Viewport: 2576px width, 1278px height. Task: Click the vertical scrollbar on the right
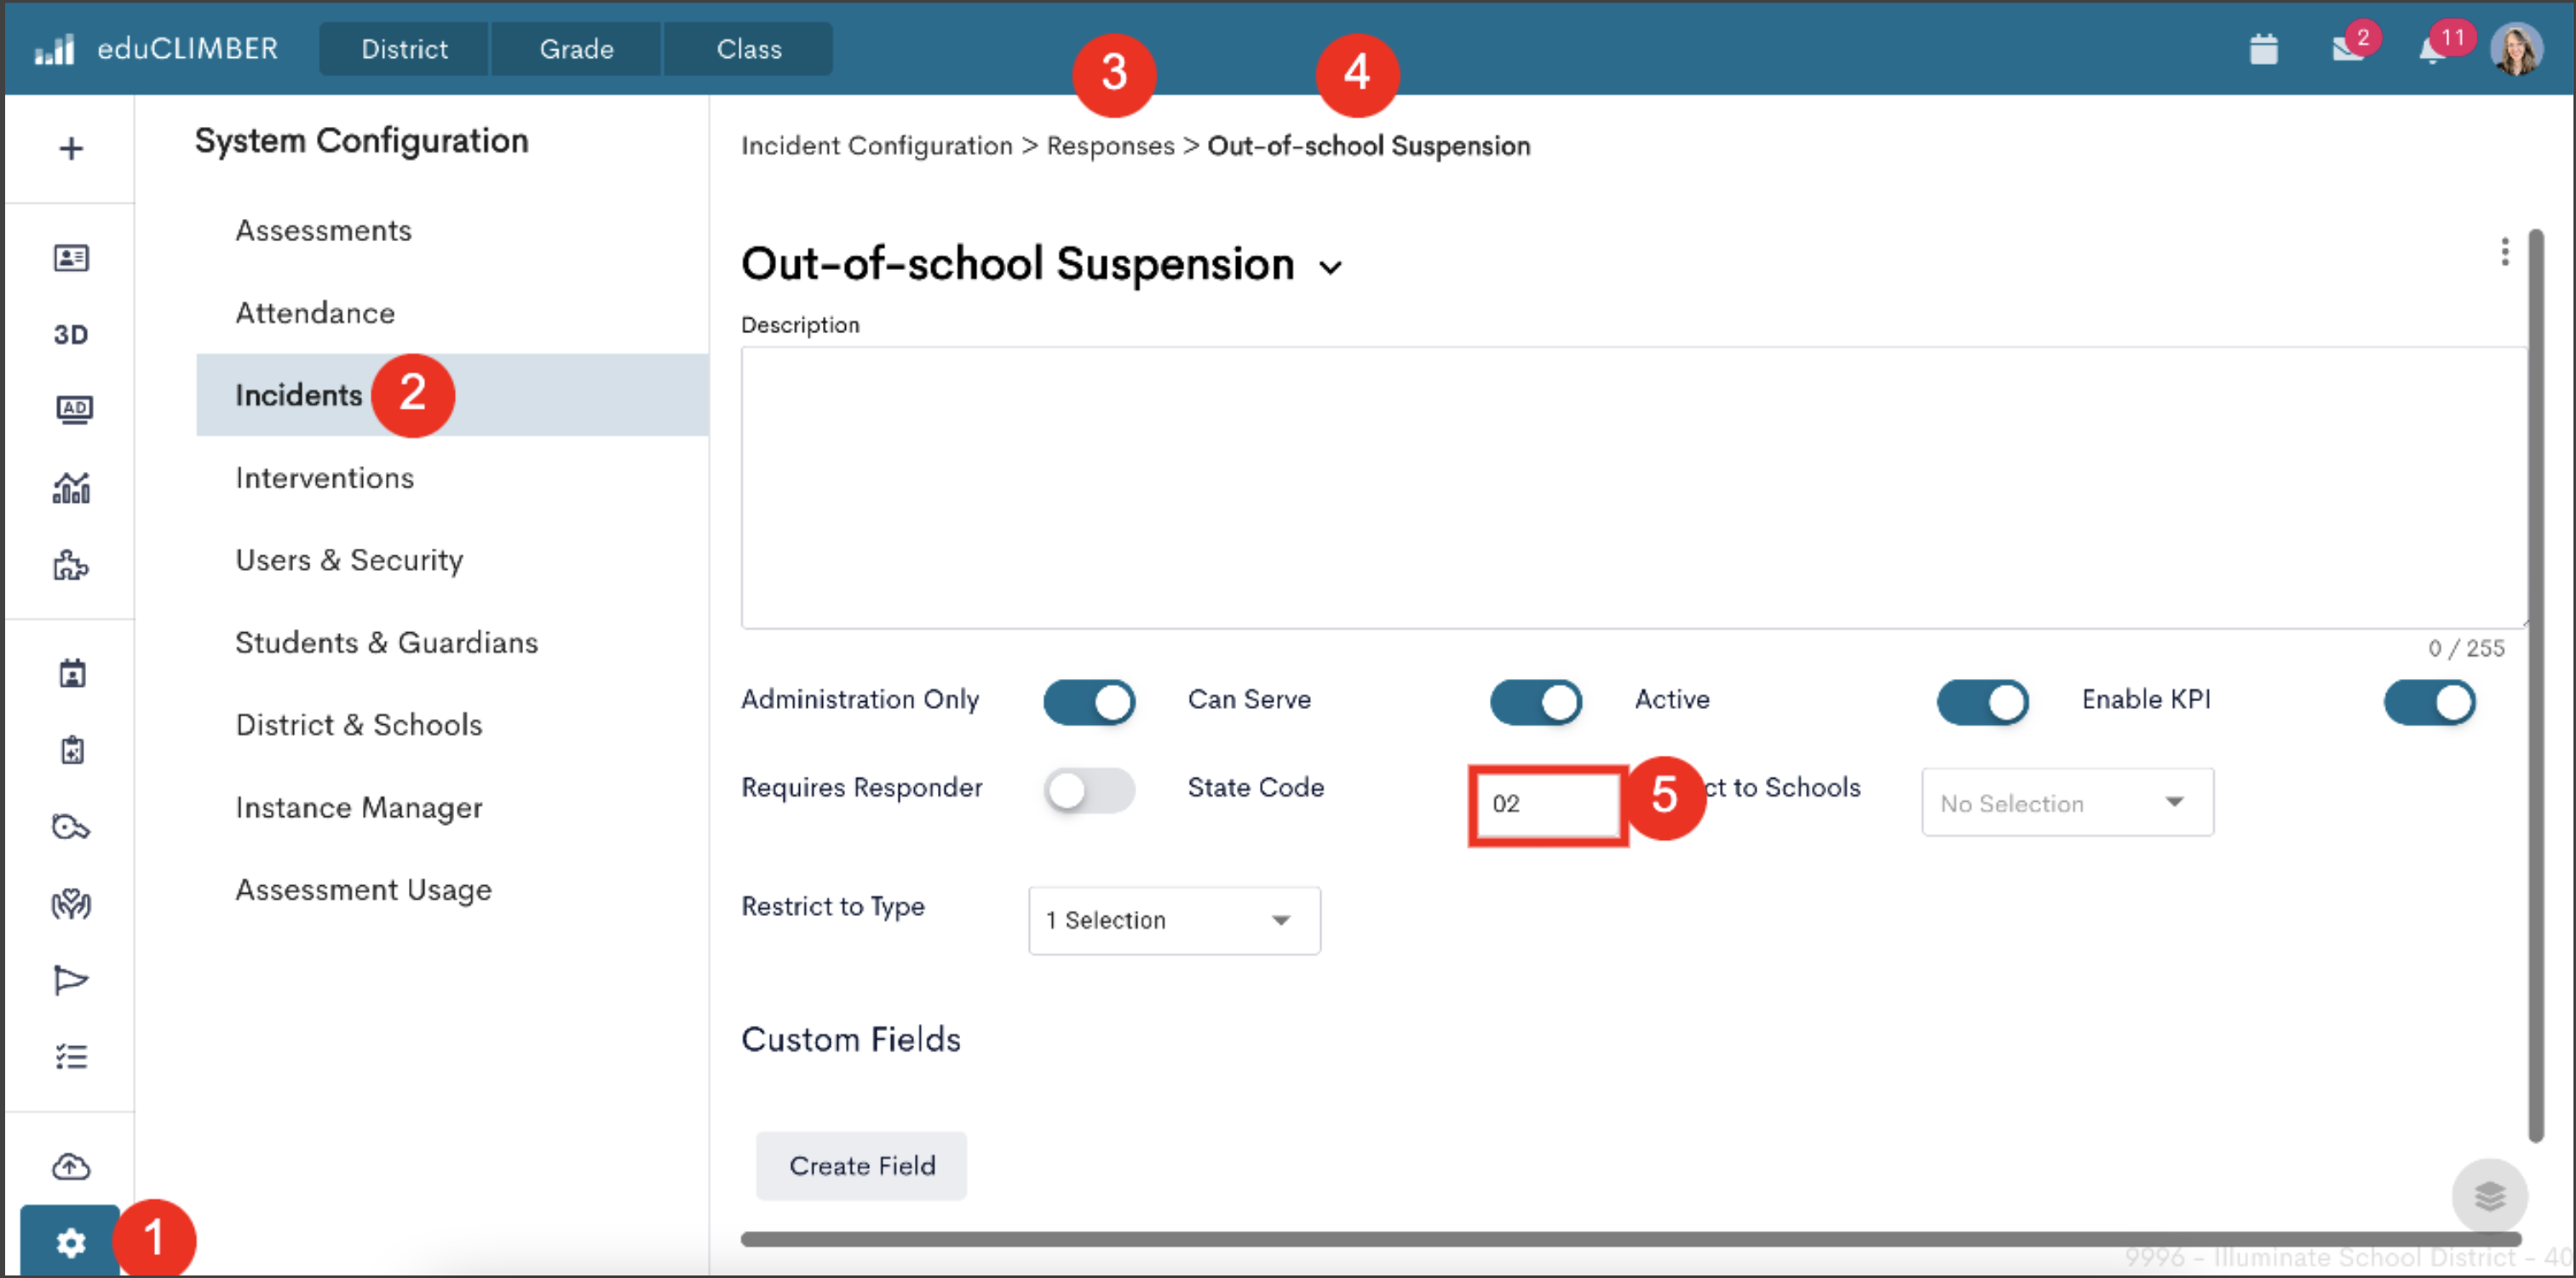[2535, 685]
